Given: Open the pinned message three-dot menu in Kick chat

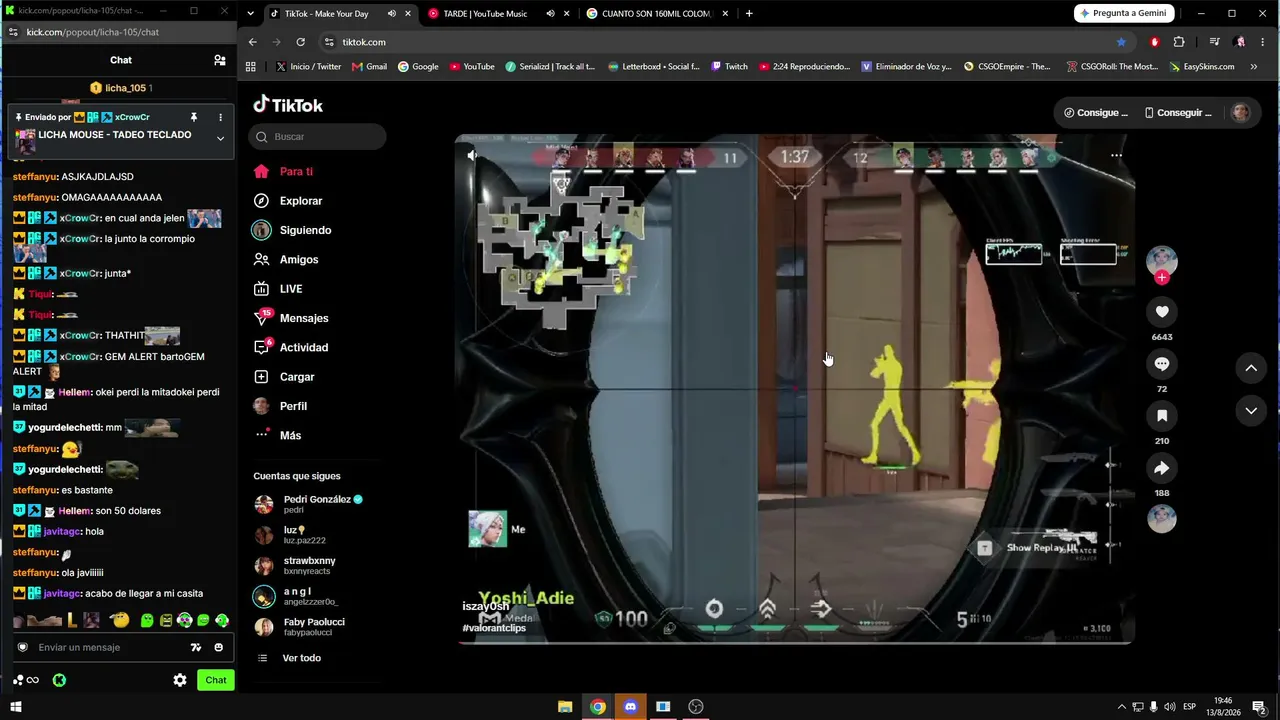Looking at the screenshot, I should 220,117.
